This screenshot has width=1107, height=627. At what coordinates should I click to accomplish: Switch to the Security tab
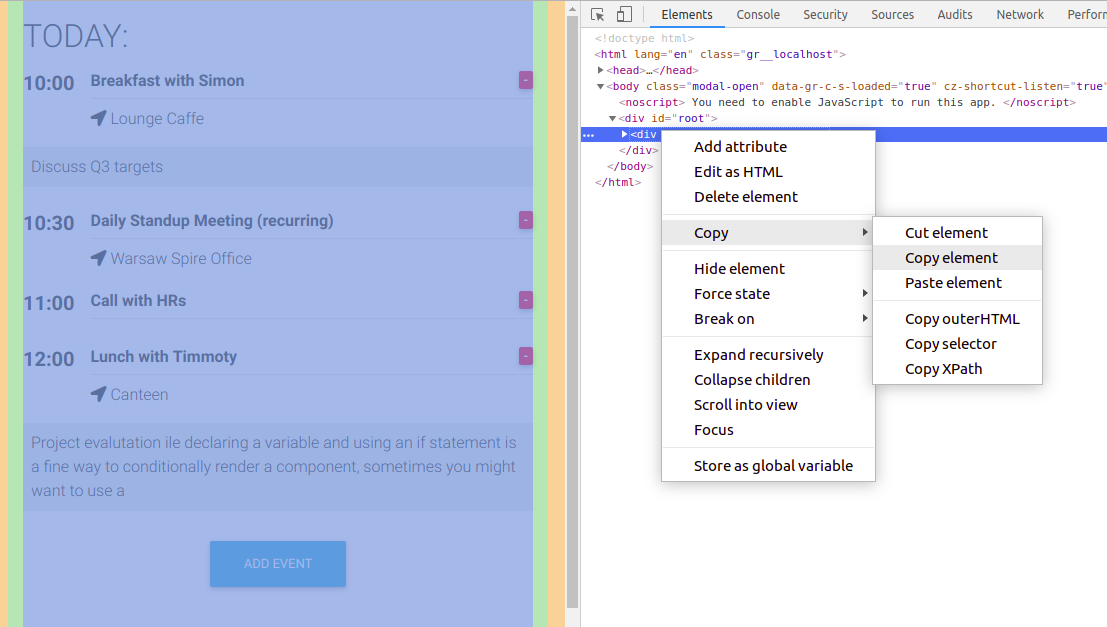[825, 14]
